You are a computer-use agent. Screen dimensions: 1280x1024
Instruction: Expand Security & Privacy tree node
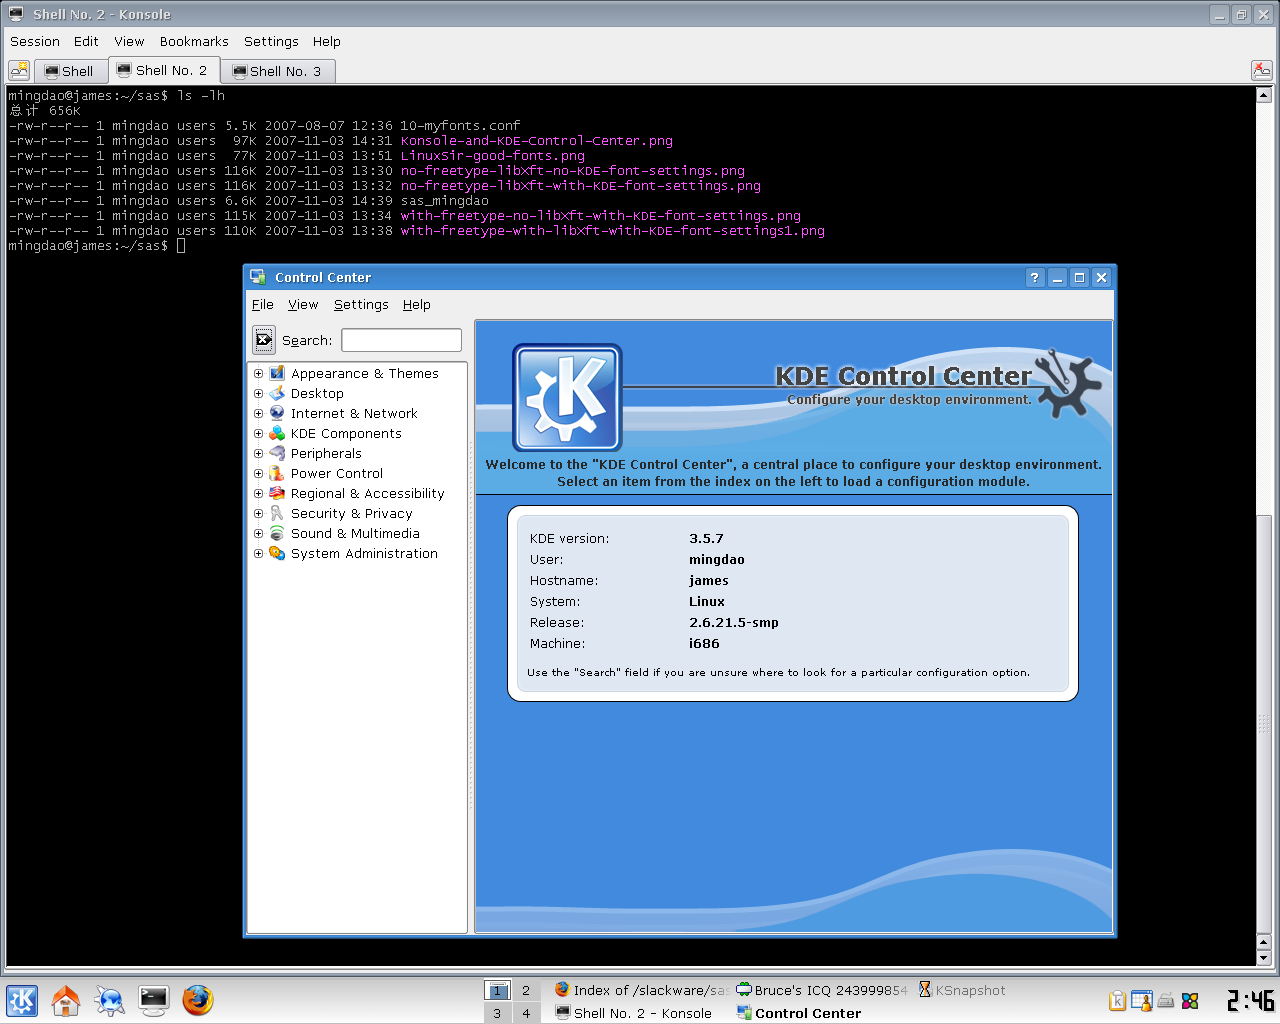point(258,513)
